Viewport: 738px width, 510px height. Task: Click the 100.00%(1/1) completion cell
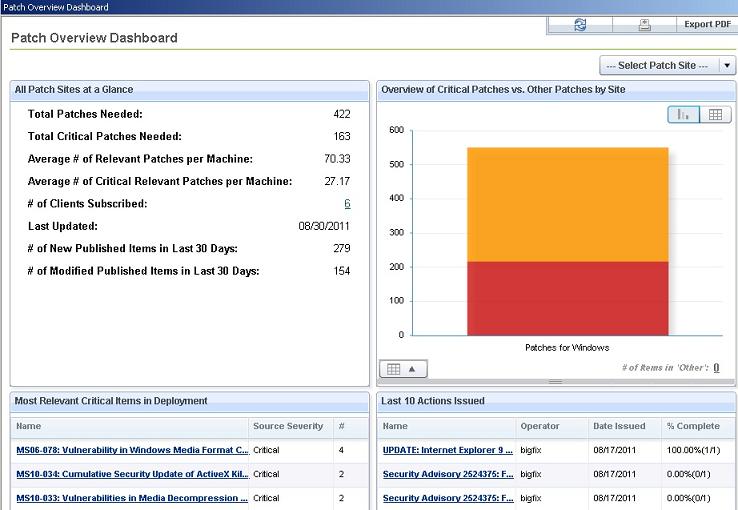point(693,450)
